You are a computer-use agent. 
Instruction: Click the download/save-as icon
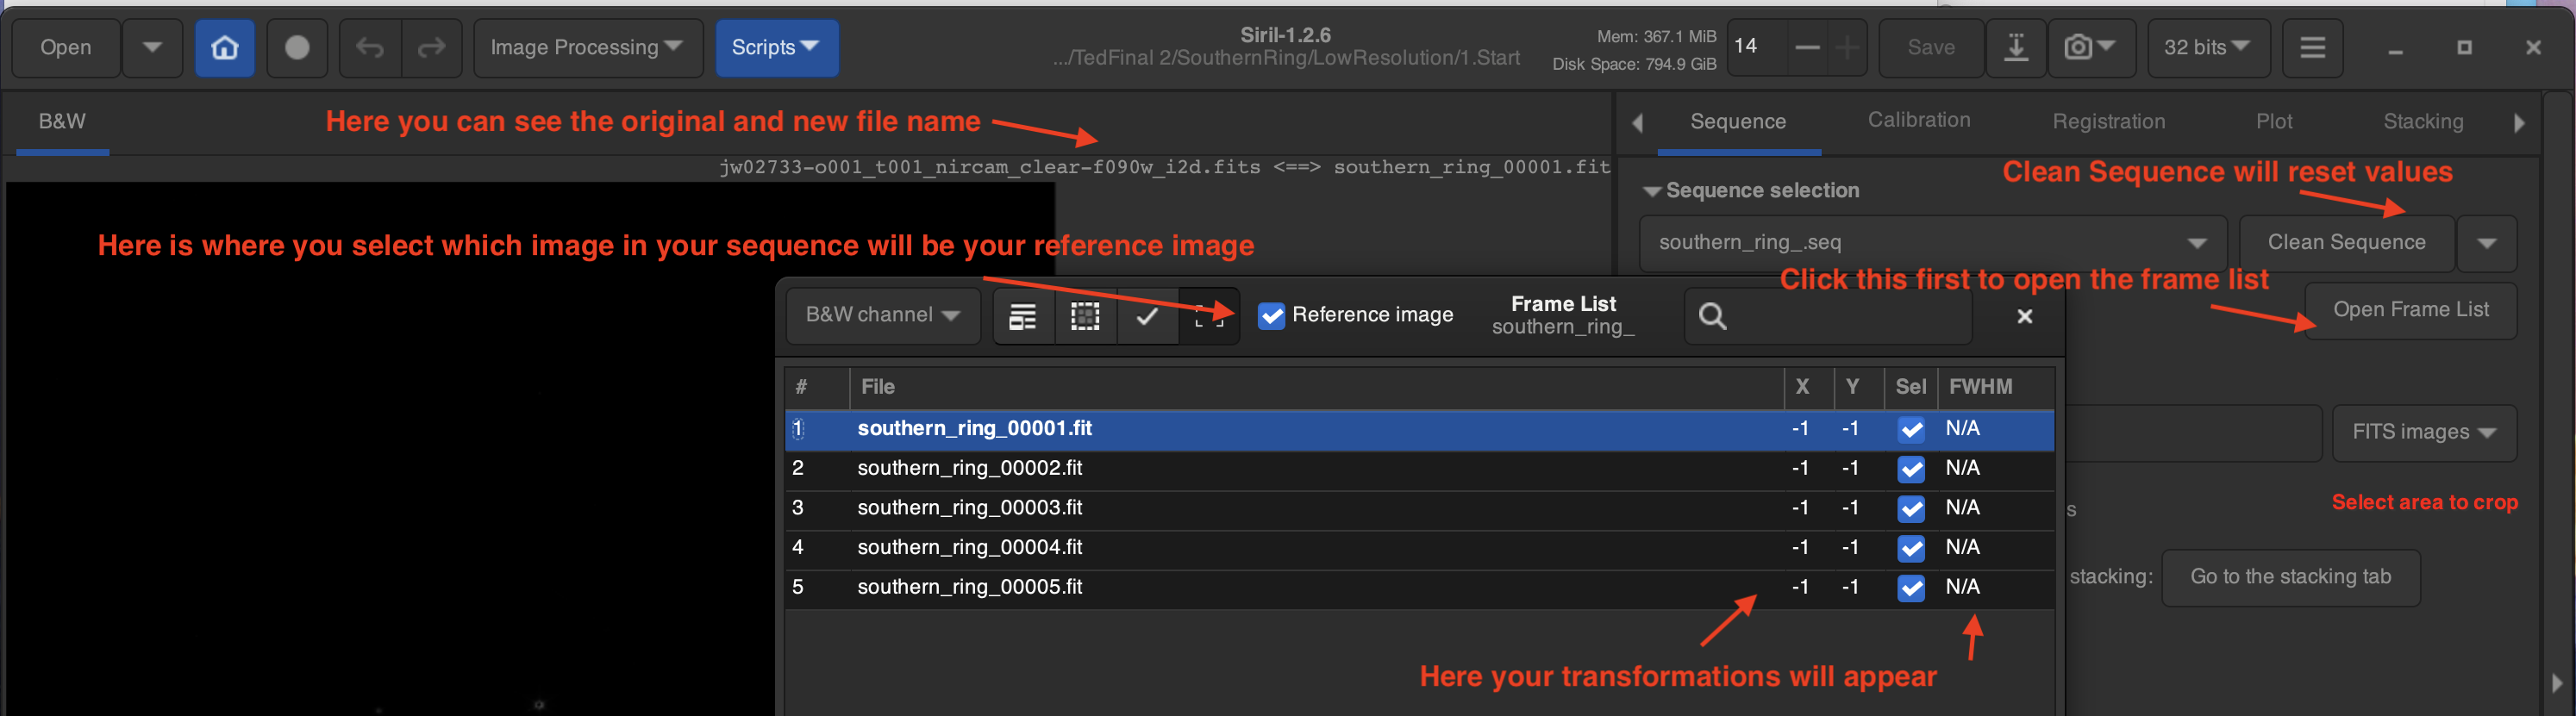coord(2015,47)
